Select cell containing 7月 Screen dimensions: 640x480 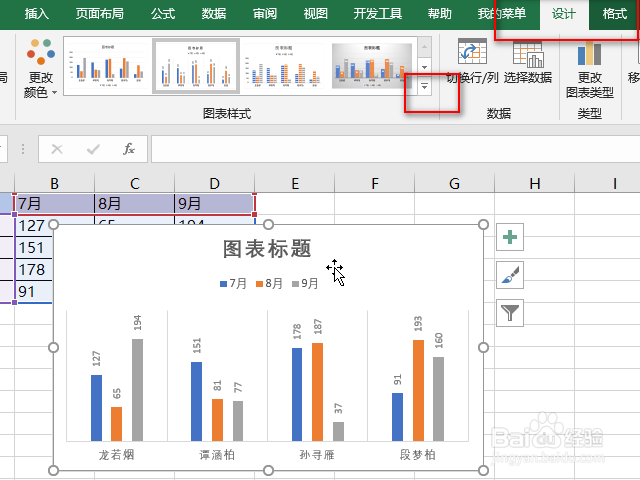coord(54,203)
